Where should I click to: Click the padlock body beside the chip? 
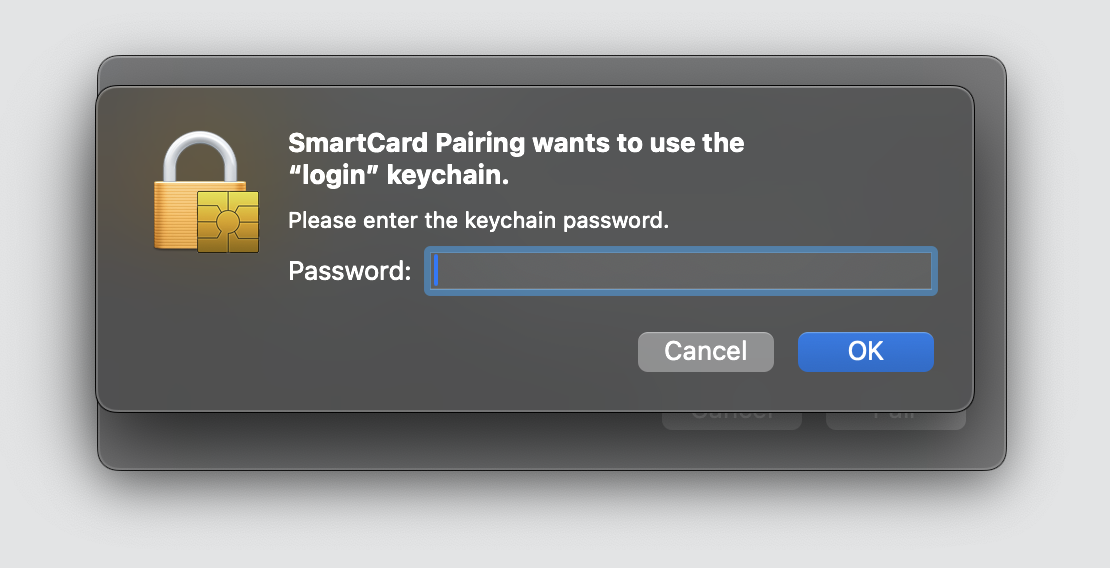tap(174, 216)
